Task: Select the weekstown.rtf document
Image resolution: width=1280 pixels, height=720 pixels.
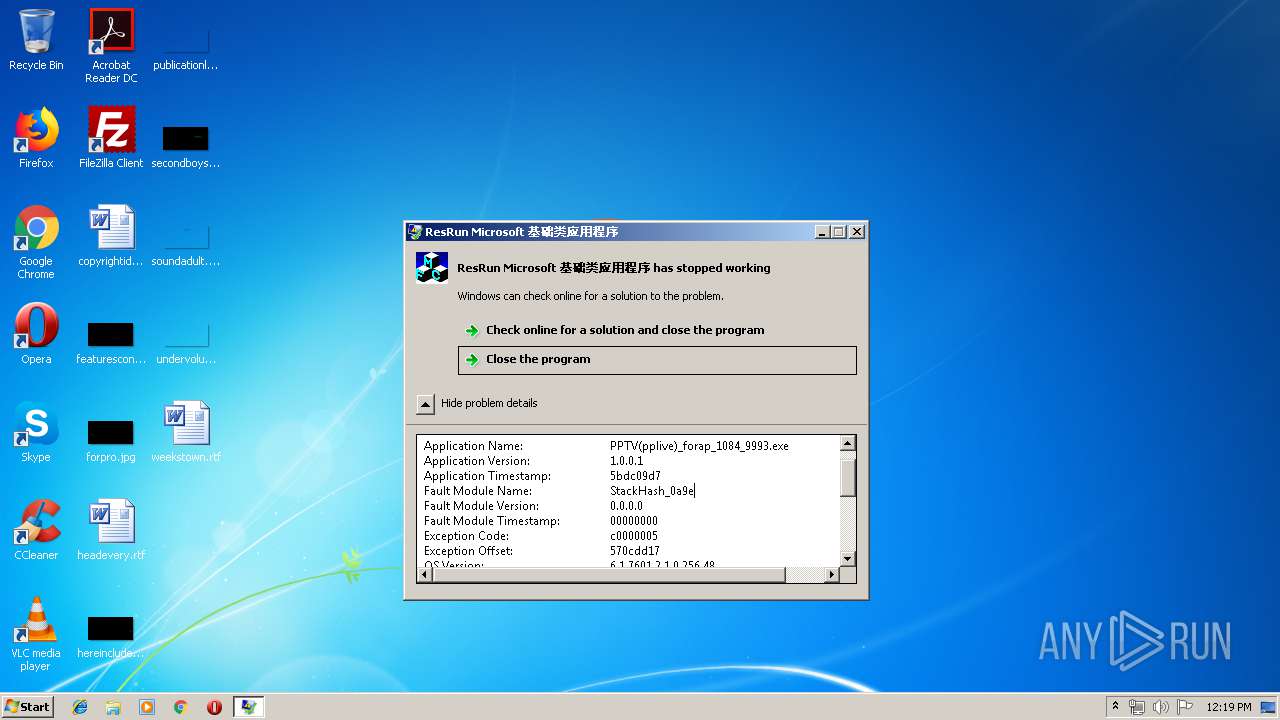Action: (x=185, y=432)
